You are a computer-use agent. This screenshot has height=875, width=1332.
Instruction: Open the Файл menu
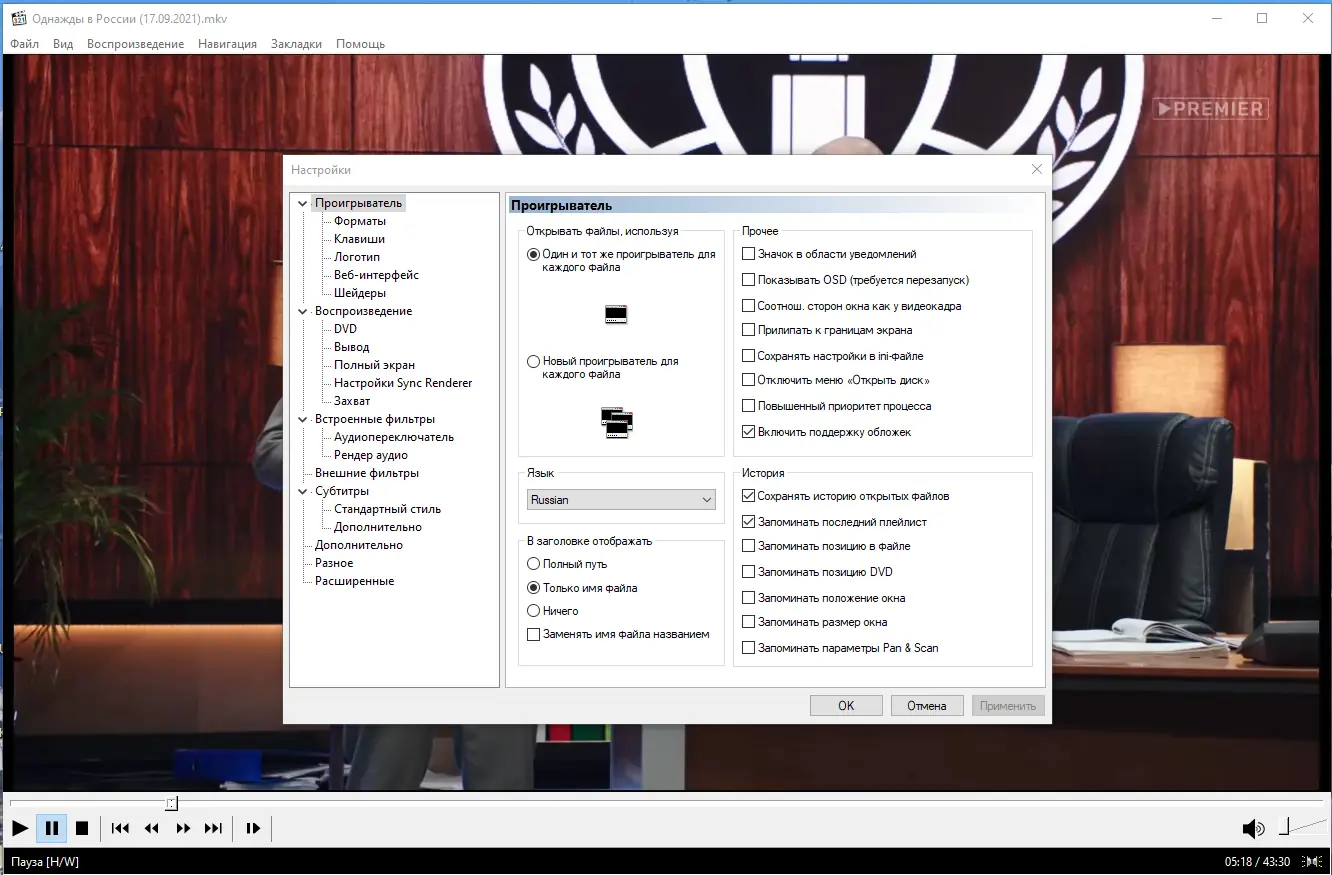pos(25,44)
